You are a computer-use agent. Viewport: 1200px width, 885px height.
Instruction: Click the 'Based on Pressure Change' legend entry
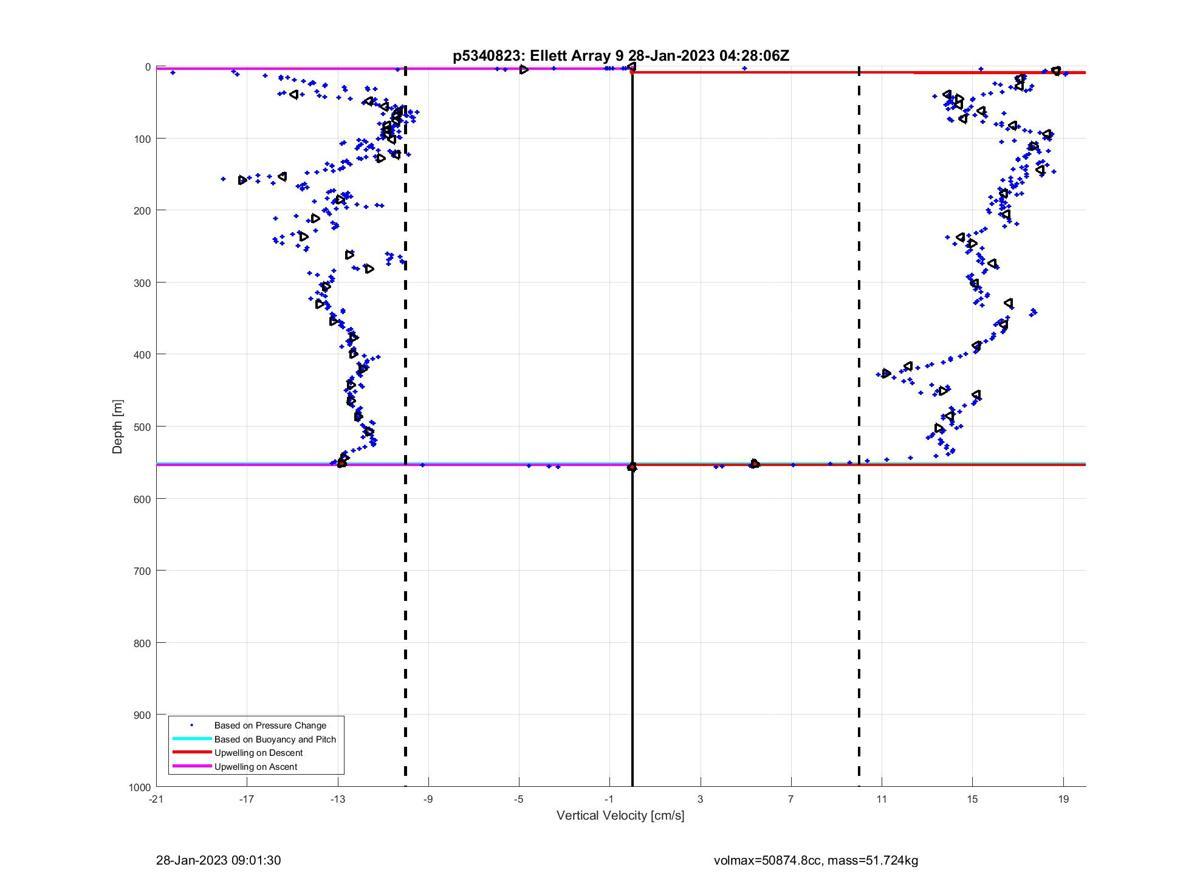270,725
